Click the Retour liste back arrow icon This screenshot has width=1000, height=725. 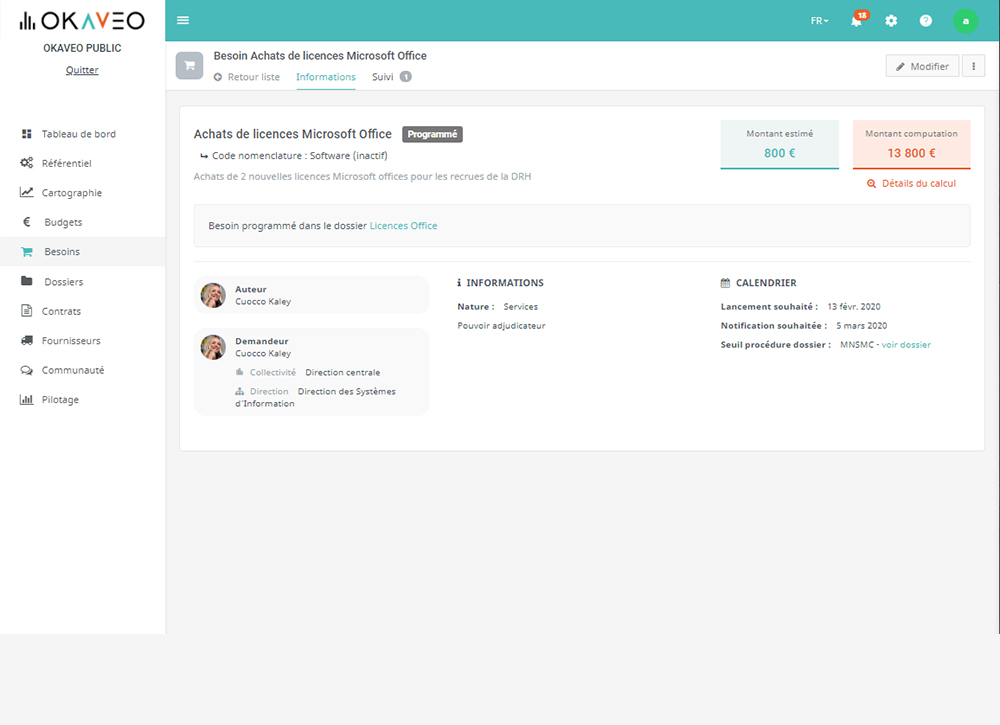coord(217,77)
